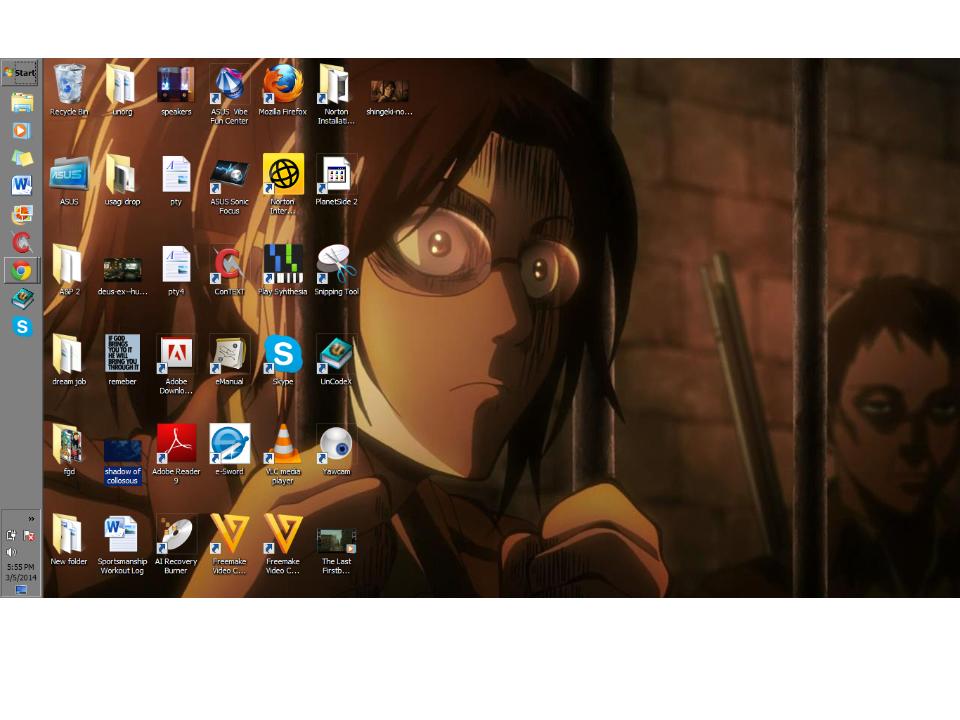Open Sticky Notes from the taskbar

tap(22, 158)
